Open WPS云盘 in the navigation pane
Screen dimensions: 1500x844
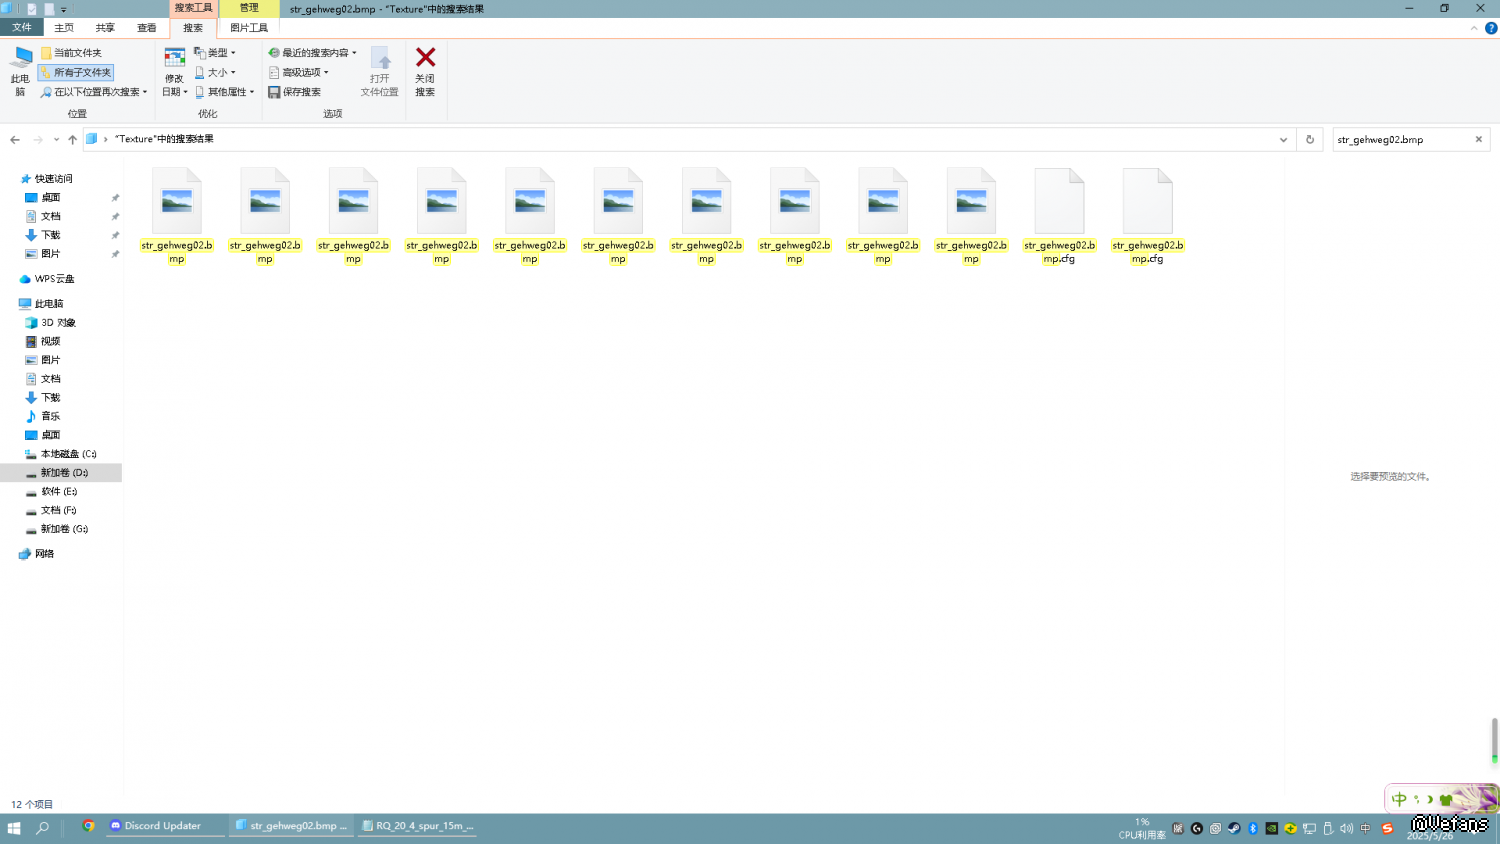(x=47, y=279)
